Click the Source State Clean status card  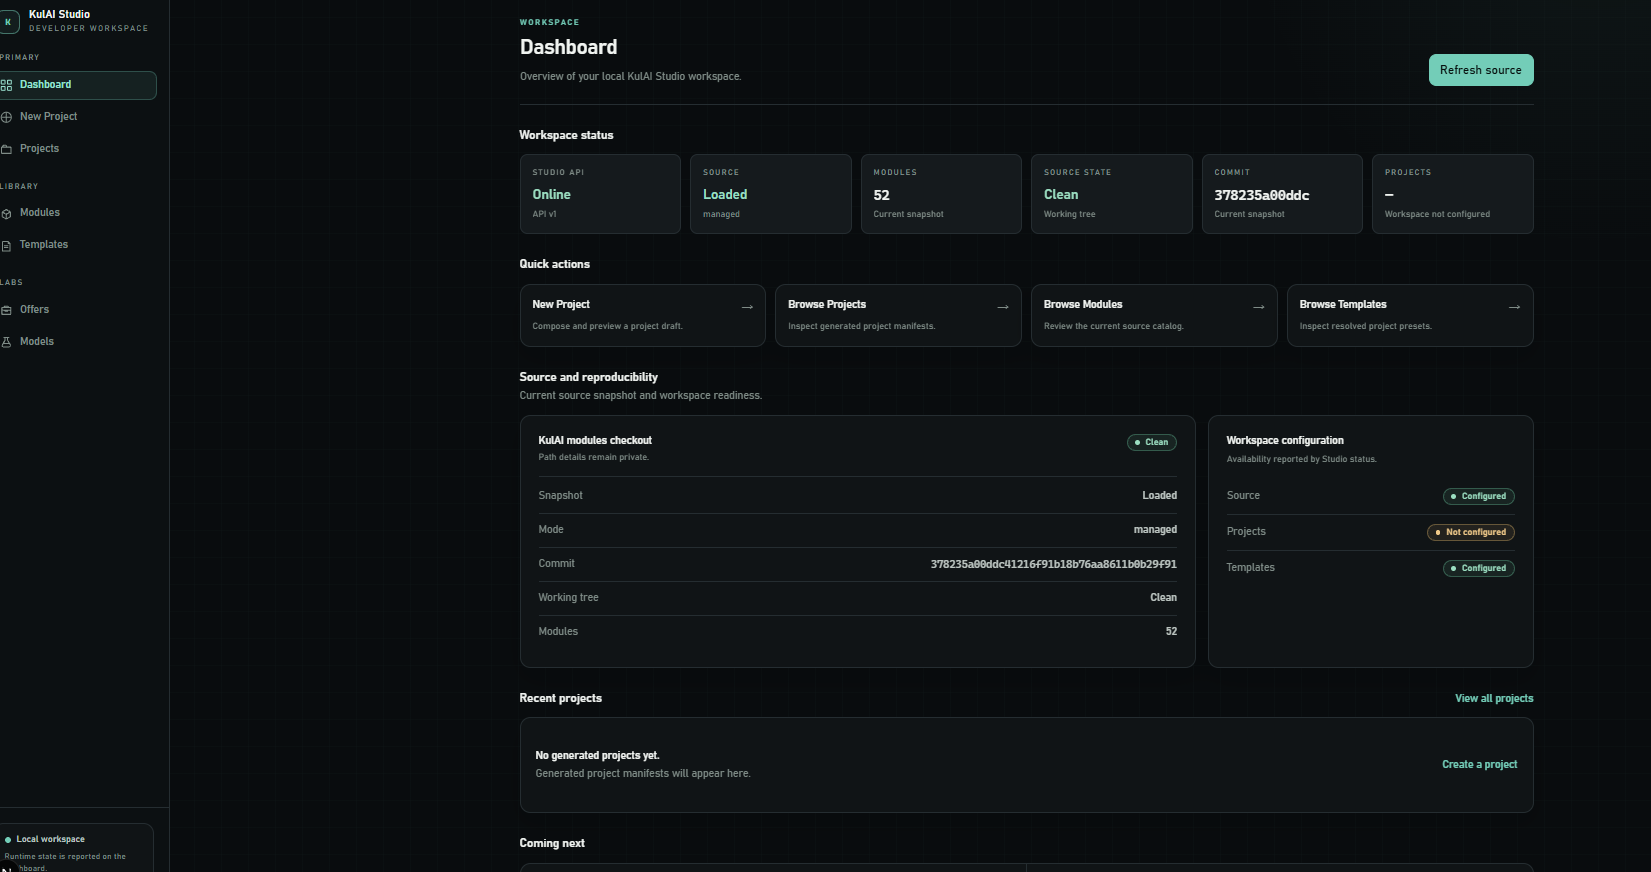pyautogui.click(x=1112, y=194)
